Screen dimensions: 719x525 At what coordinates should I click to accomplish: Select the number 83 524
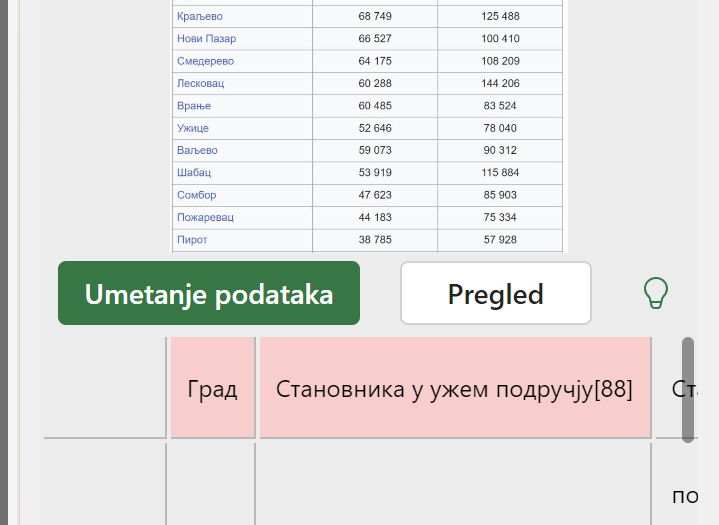point(500,106)
